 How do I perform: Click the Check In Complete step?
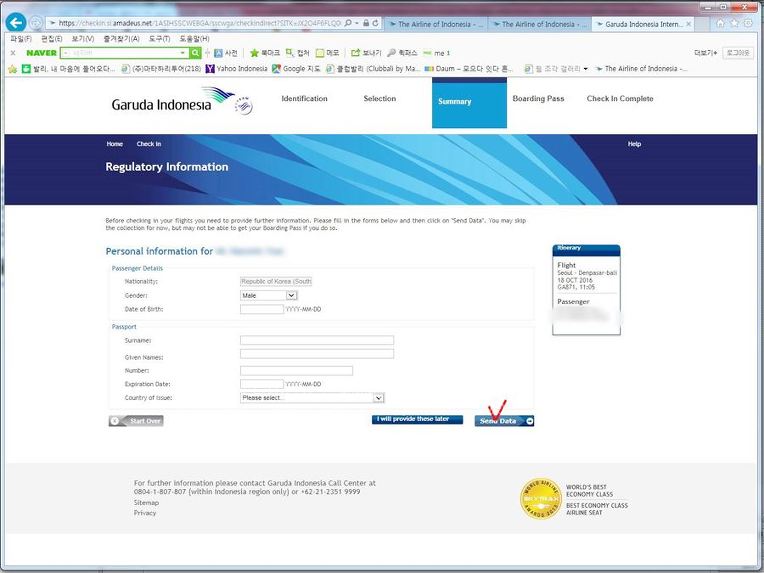pos(620,98)
